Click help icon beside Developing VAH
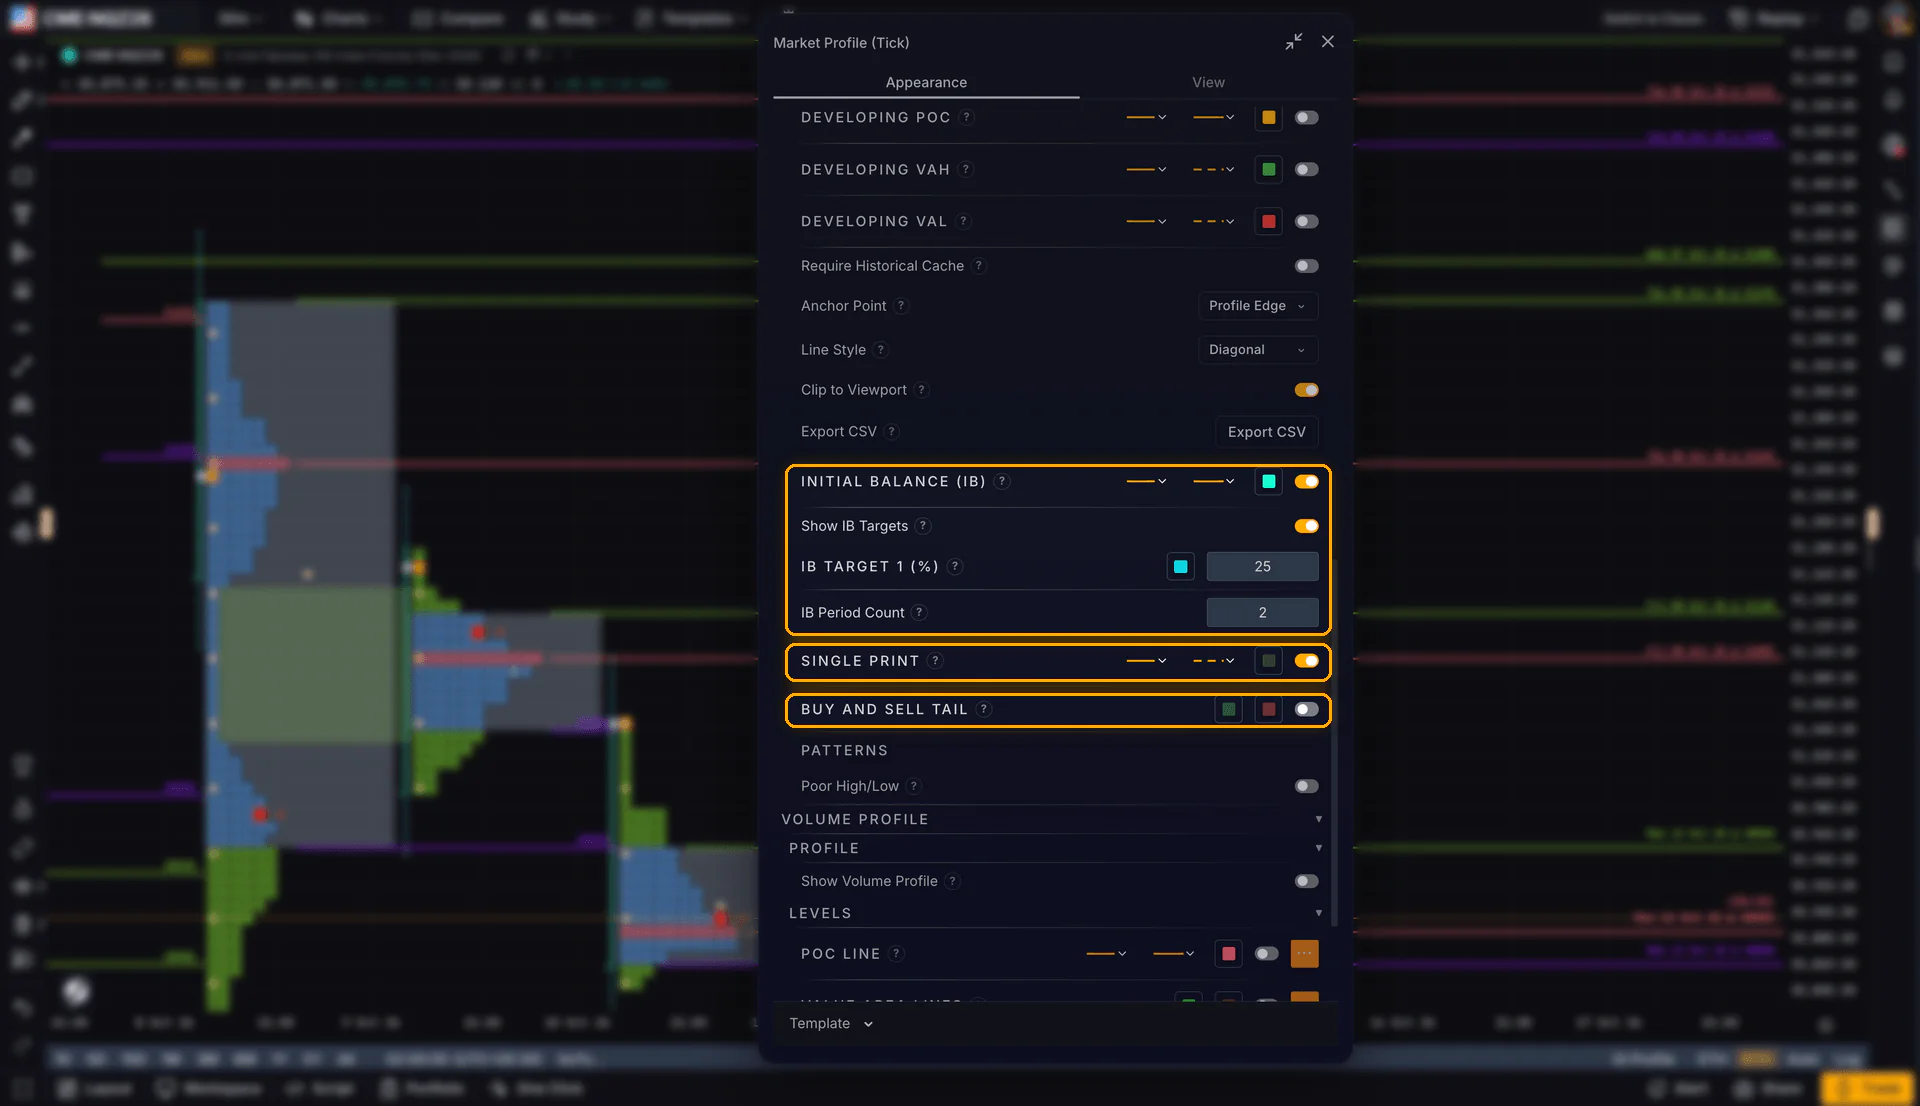1920x1106 pixels. (966, 170)
